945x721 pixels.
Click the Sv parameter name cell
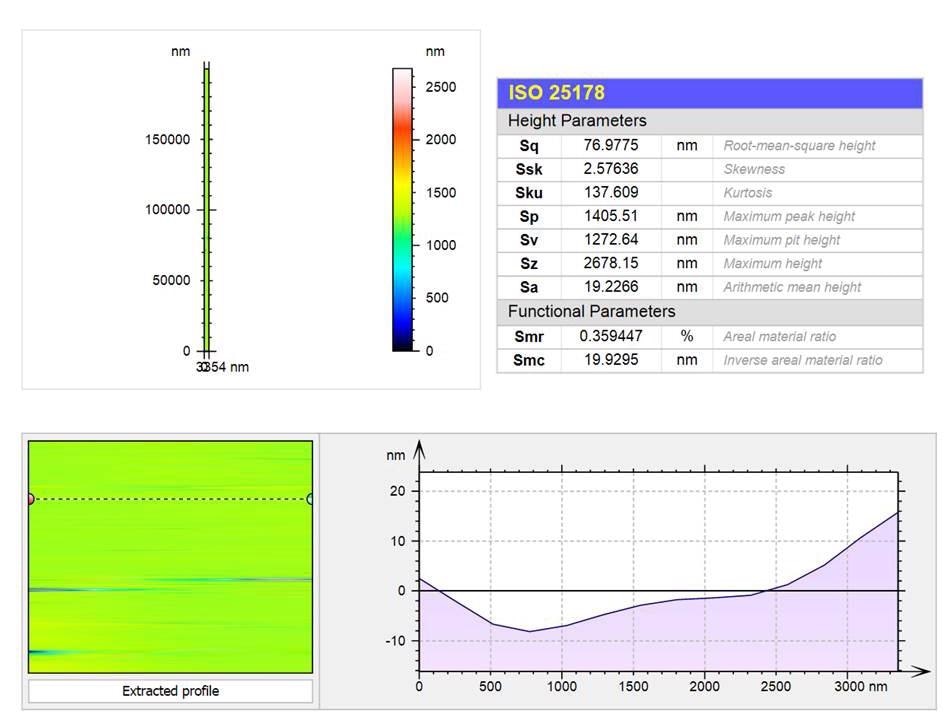click(x=529, y=240)
